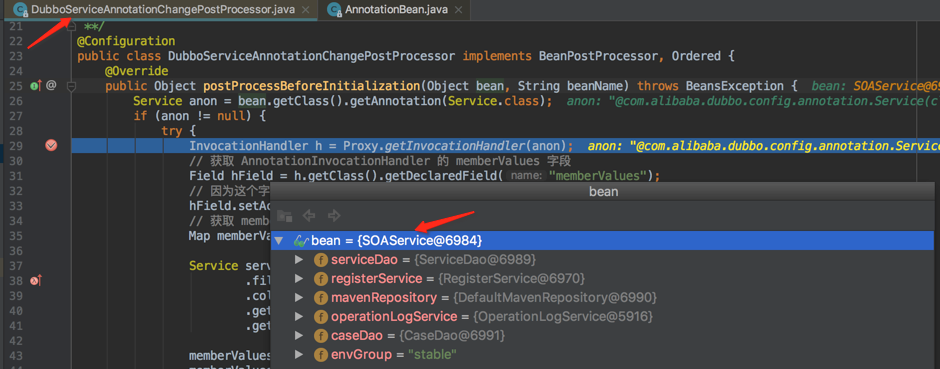This screenshot has width=940, height=369.
Task: Expand the caseDao tree node
Action: (299, 335)
